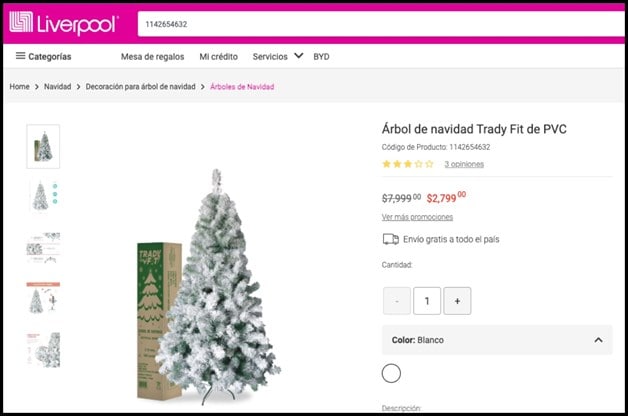Decrease quantity with the minus button
The image size is (628, 416).
pyautogui.click(x=397, y=301)
